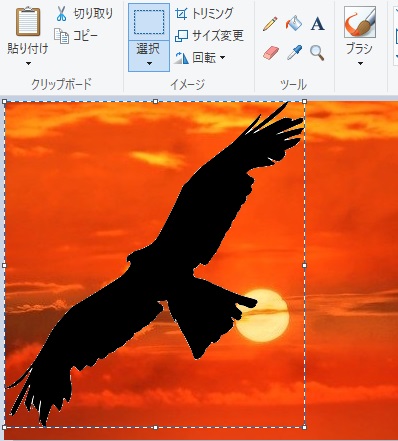398x441 pixels.
Task: Select the Magnifier tool
Action: [x=317, y=53]
